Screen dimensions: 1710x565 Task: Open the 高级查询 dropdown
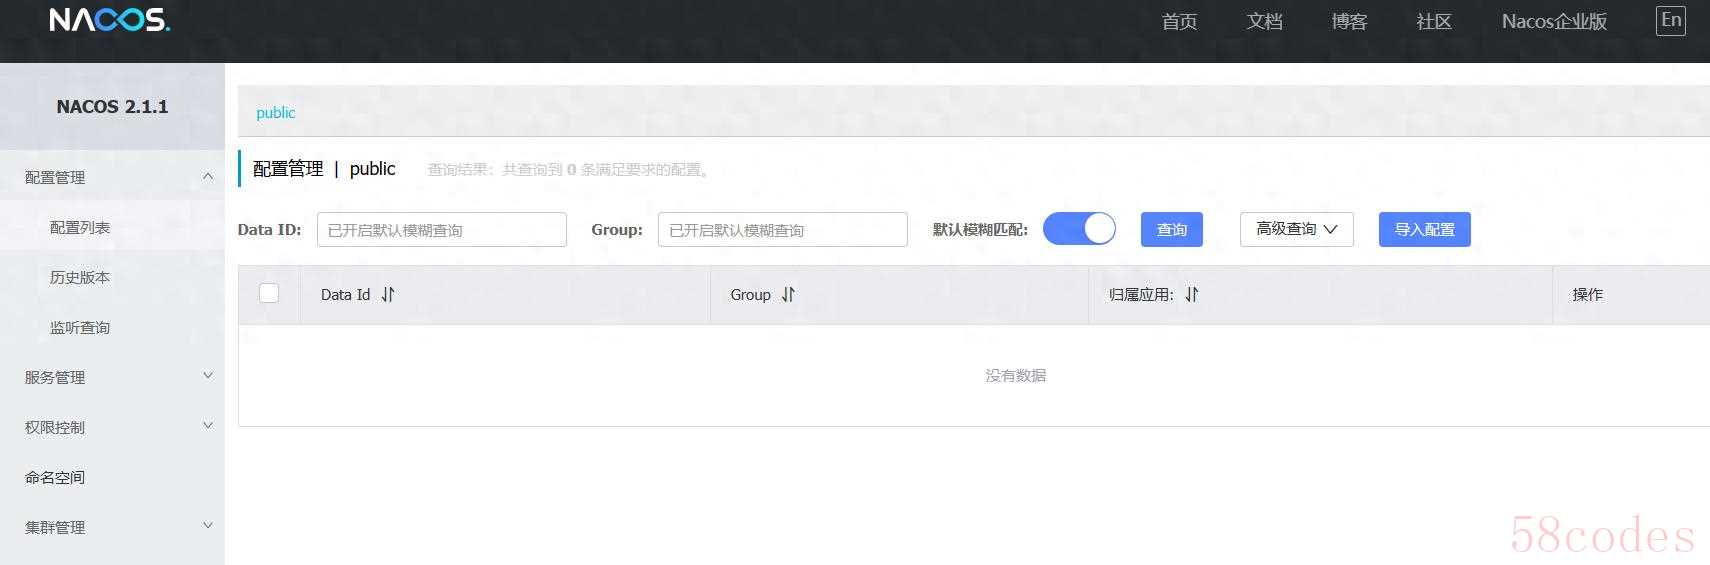[1296, 229]
